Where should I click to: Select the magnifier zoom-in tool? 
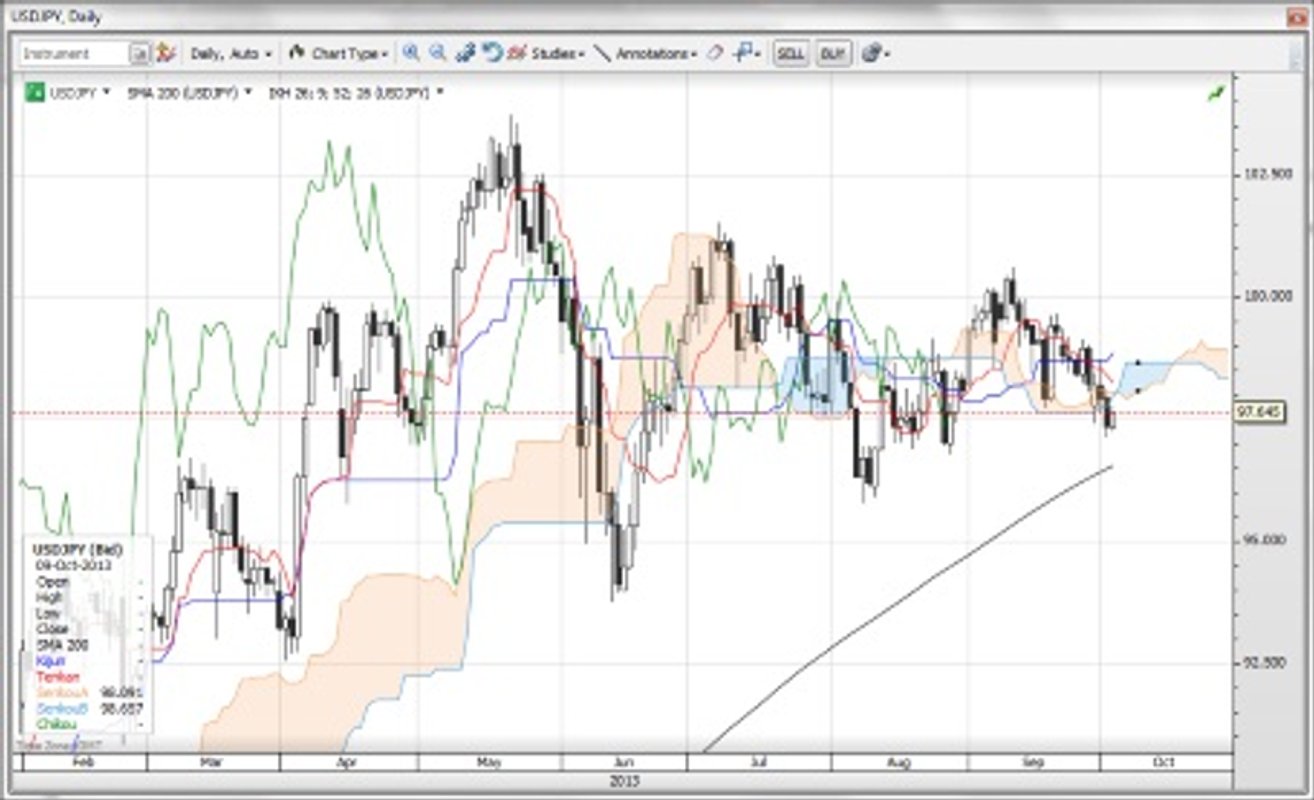[x=410, y=54]
